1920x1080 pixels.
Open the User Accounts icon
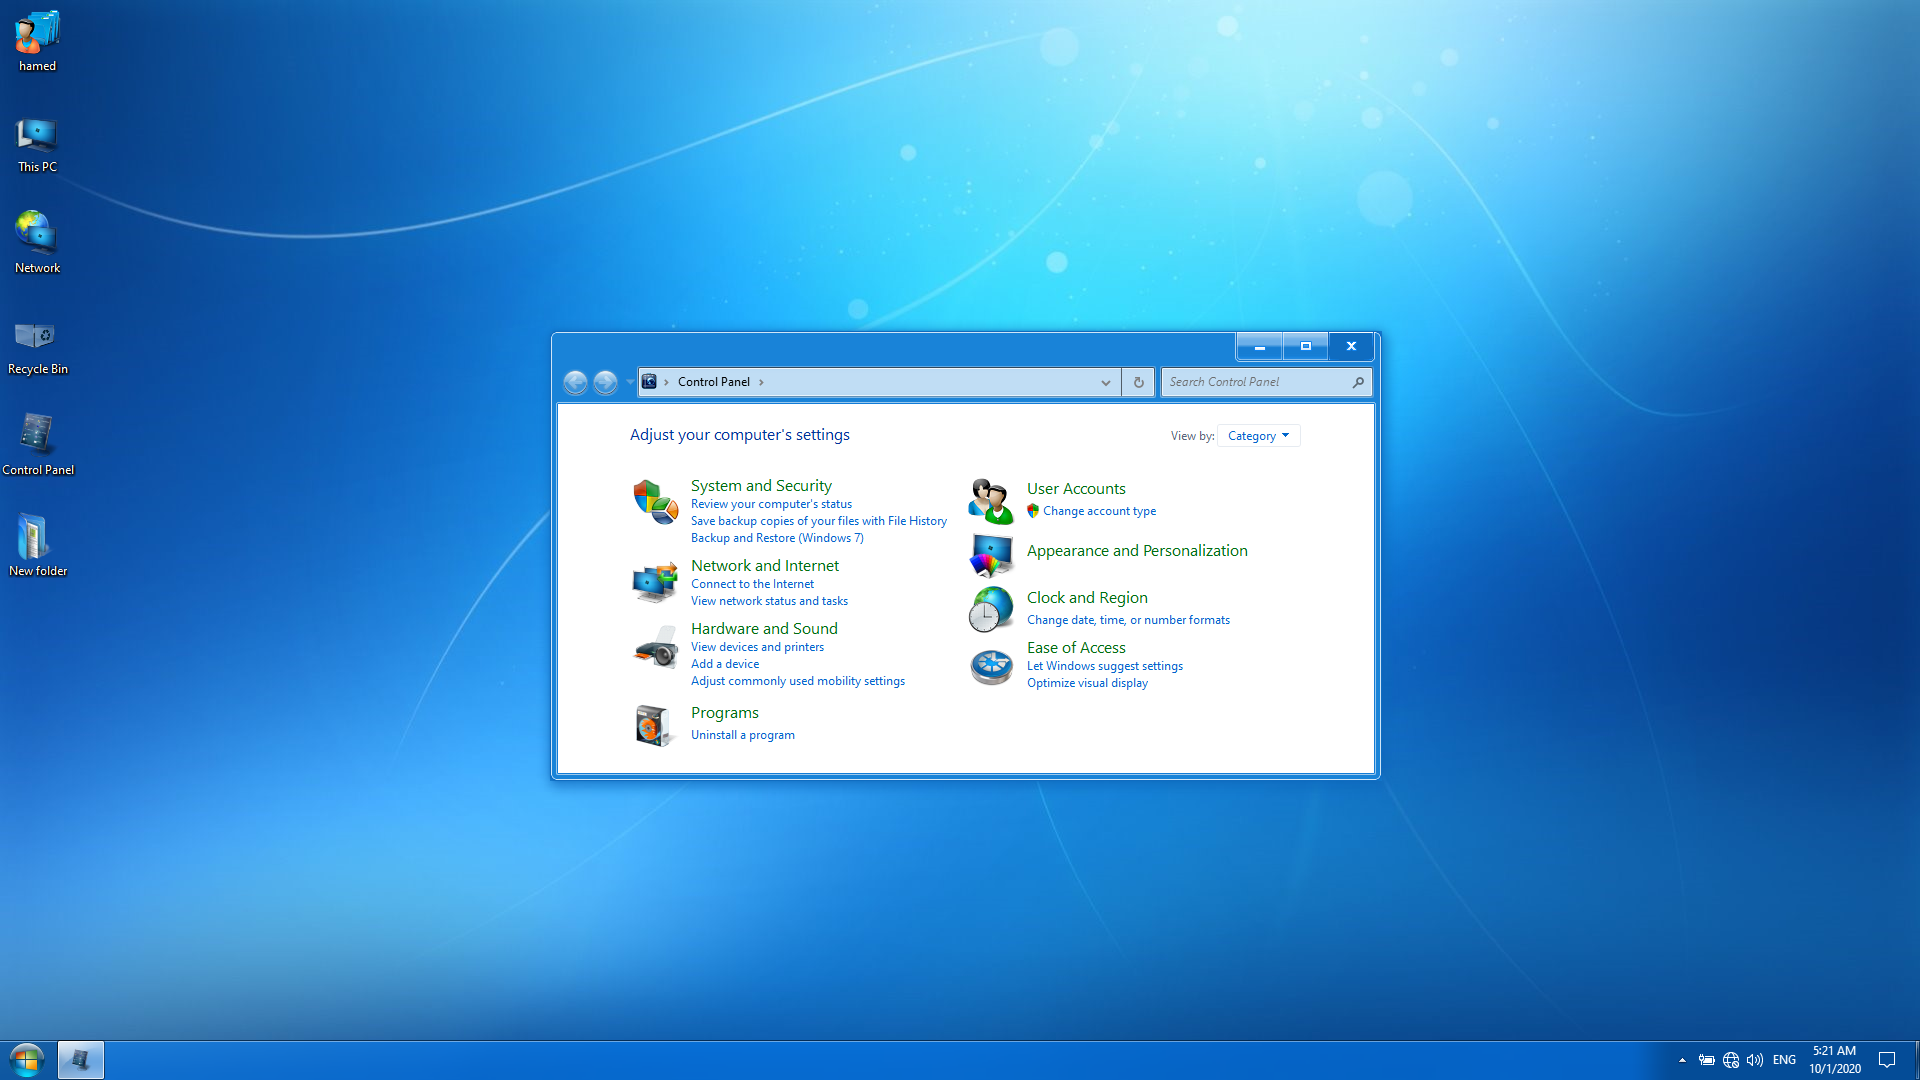(991, 501)
